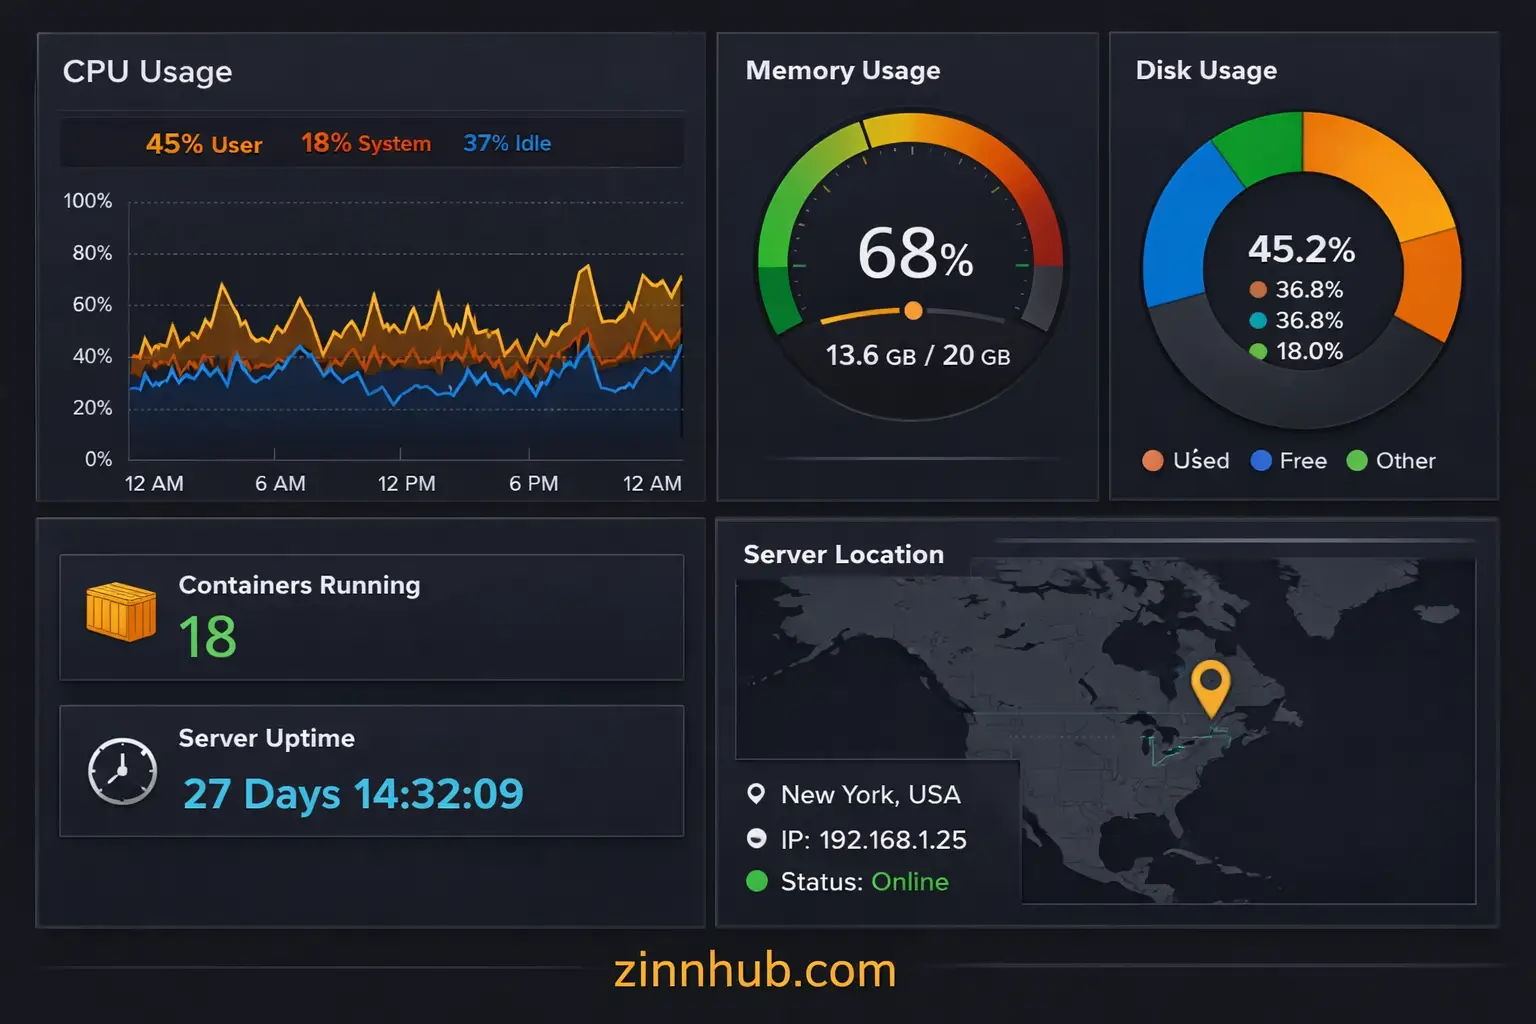Click the 6 PM time axis label
Image resolution: width=1536 pixels, height=1024 pixels.
[533, 484]
